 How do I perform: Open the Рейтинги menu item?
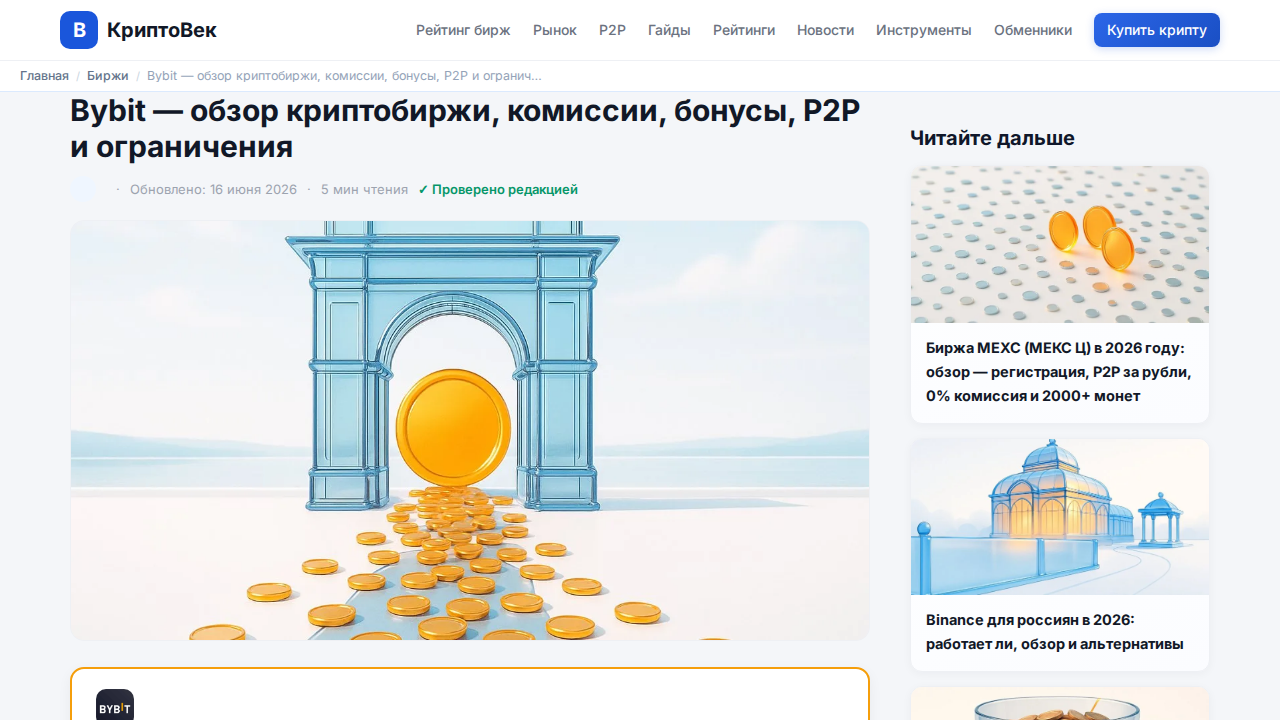744,30
